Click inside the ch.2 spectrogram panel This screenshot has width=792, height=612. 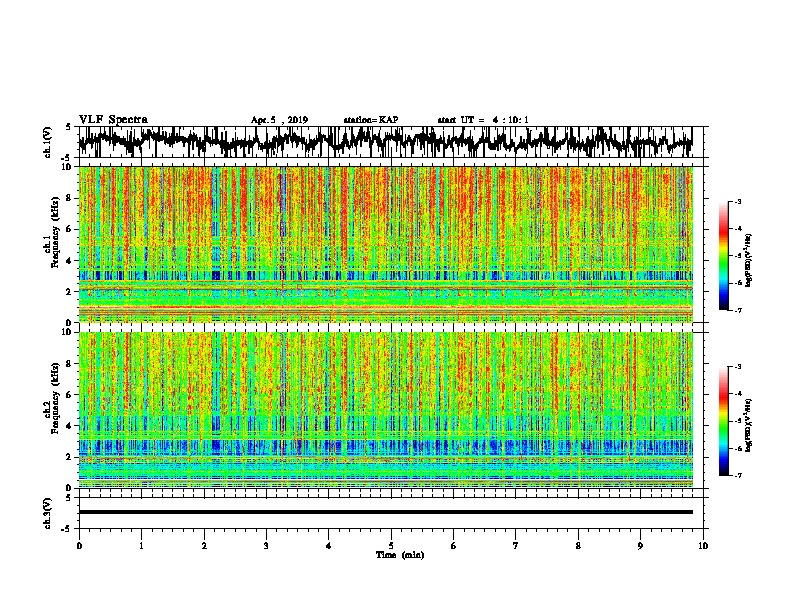[386, 410]
